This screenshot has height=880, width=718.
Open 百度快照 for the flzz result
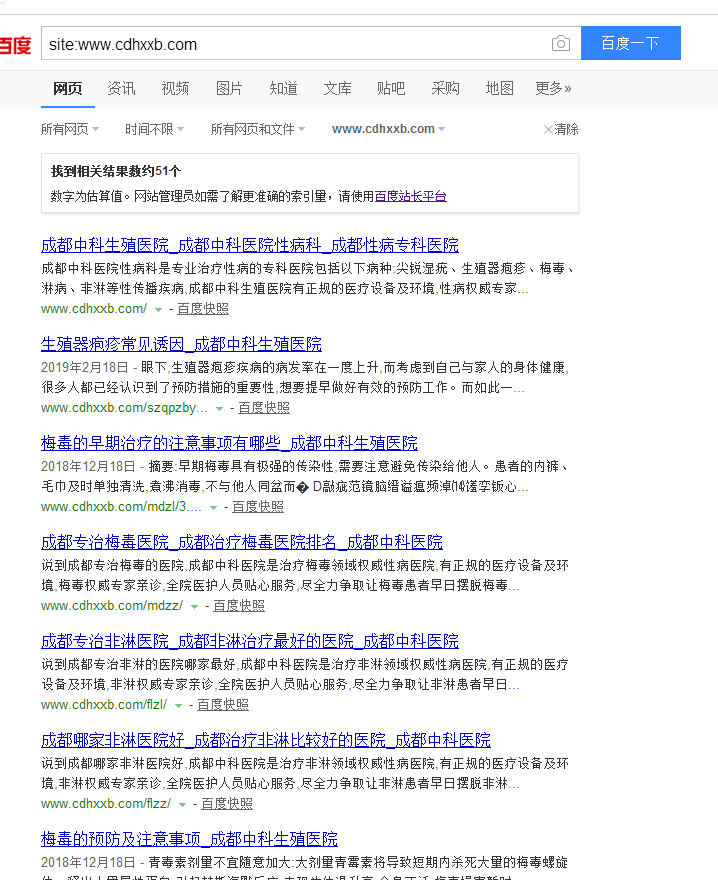[227, 804]
